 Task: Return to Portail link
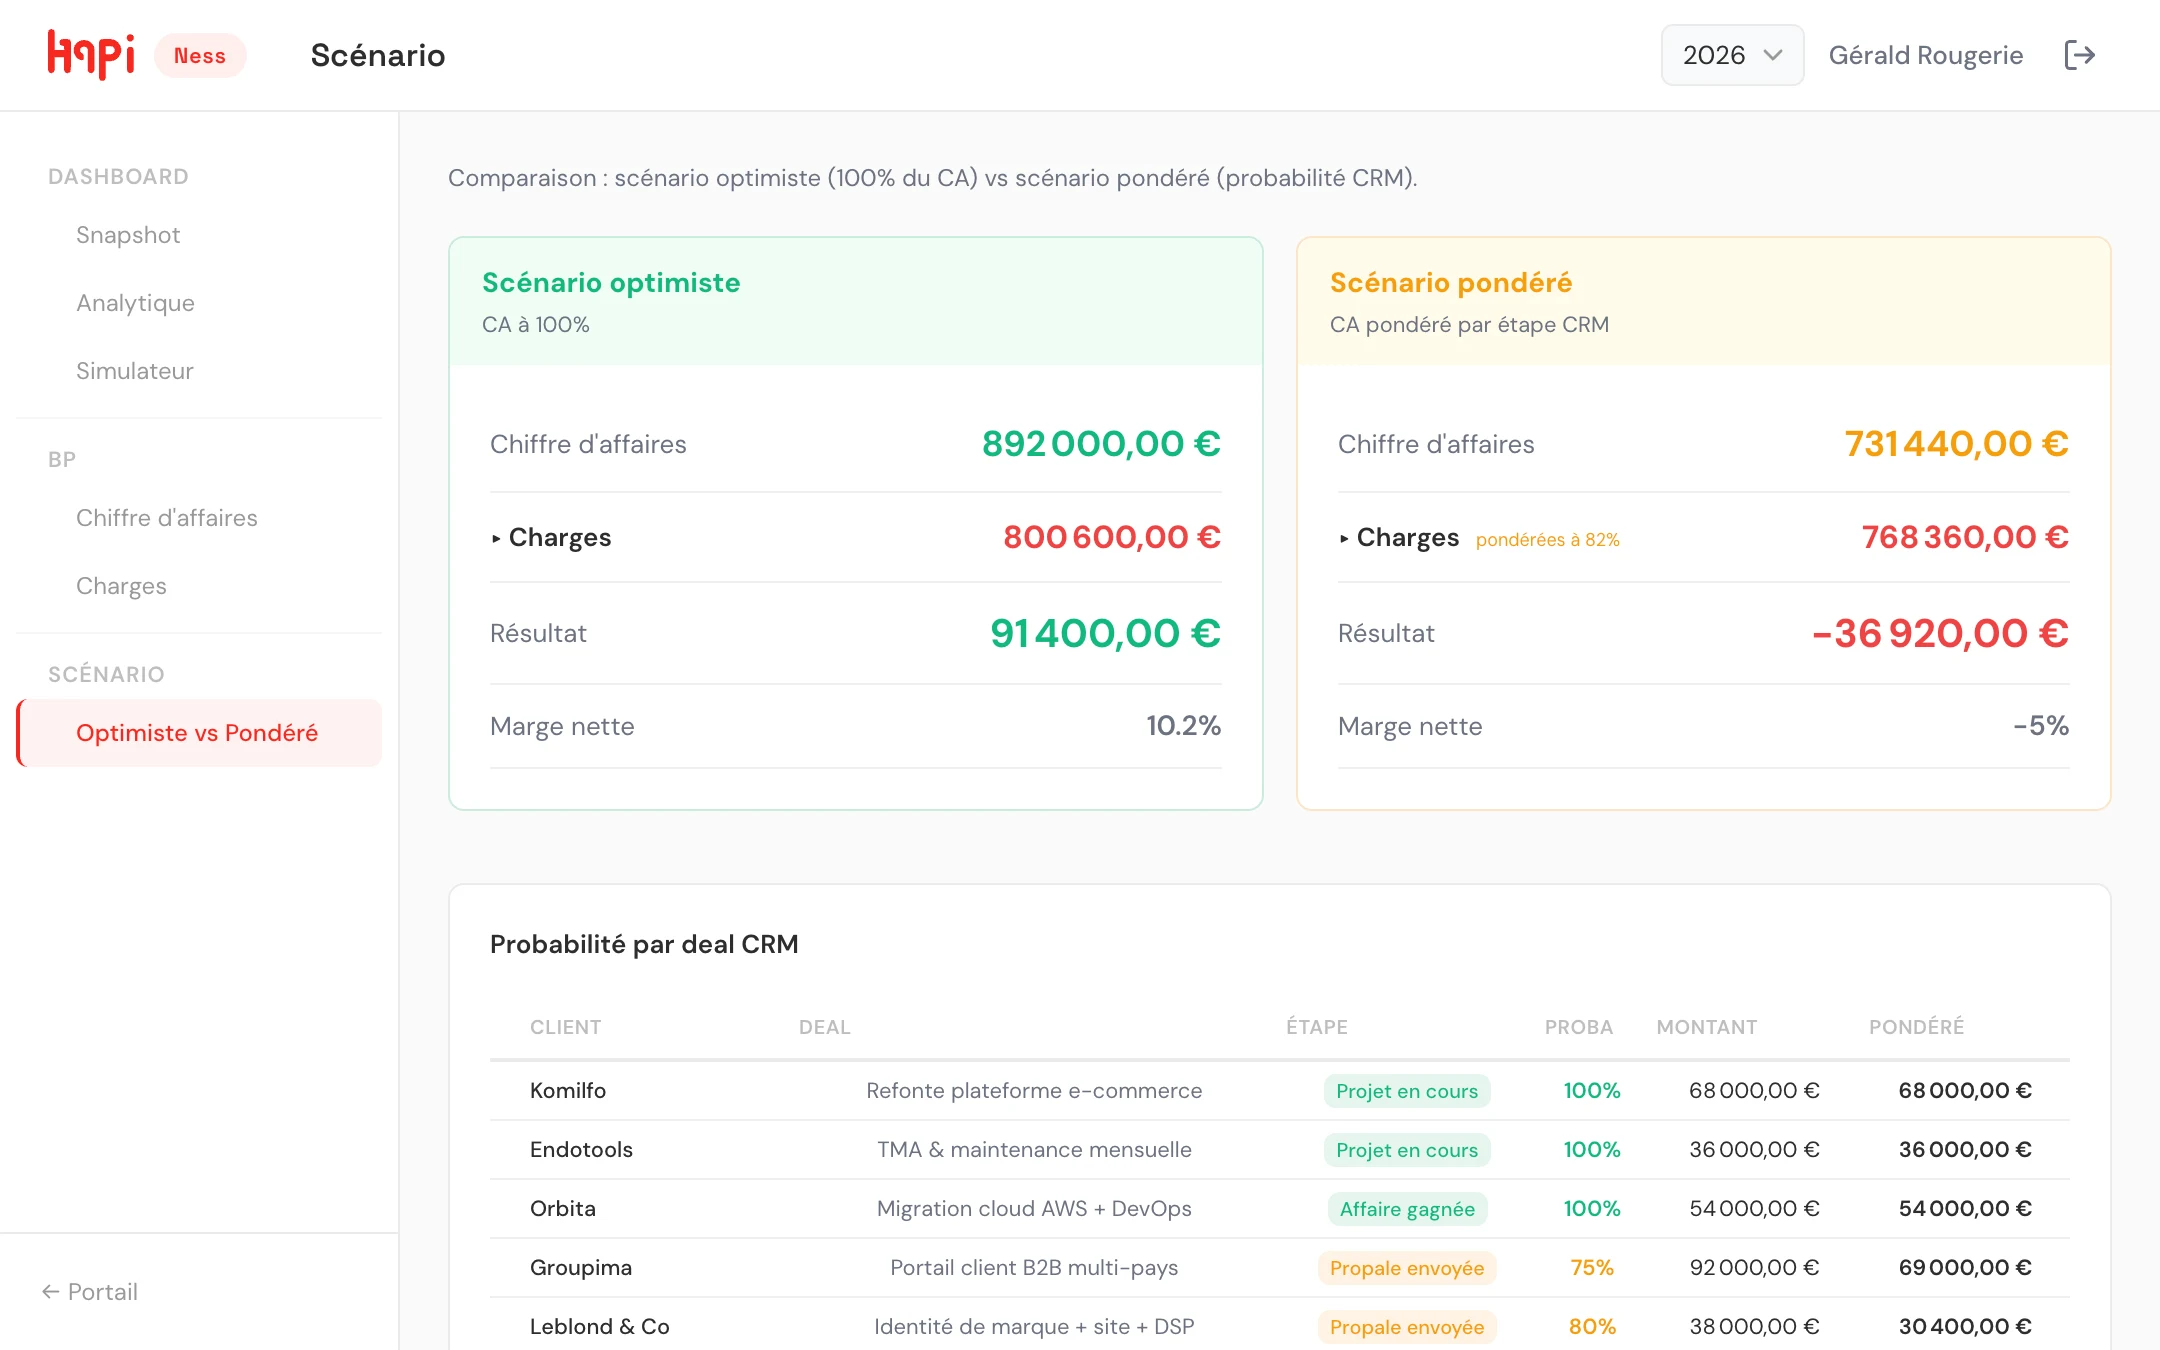(89, 1292)
